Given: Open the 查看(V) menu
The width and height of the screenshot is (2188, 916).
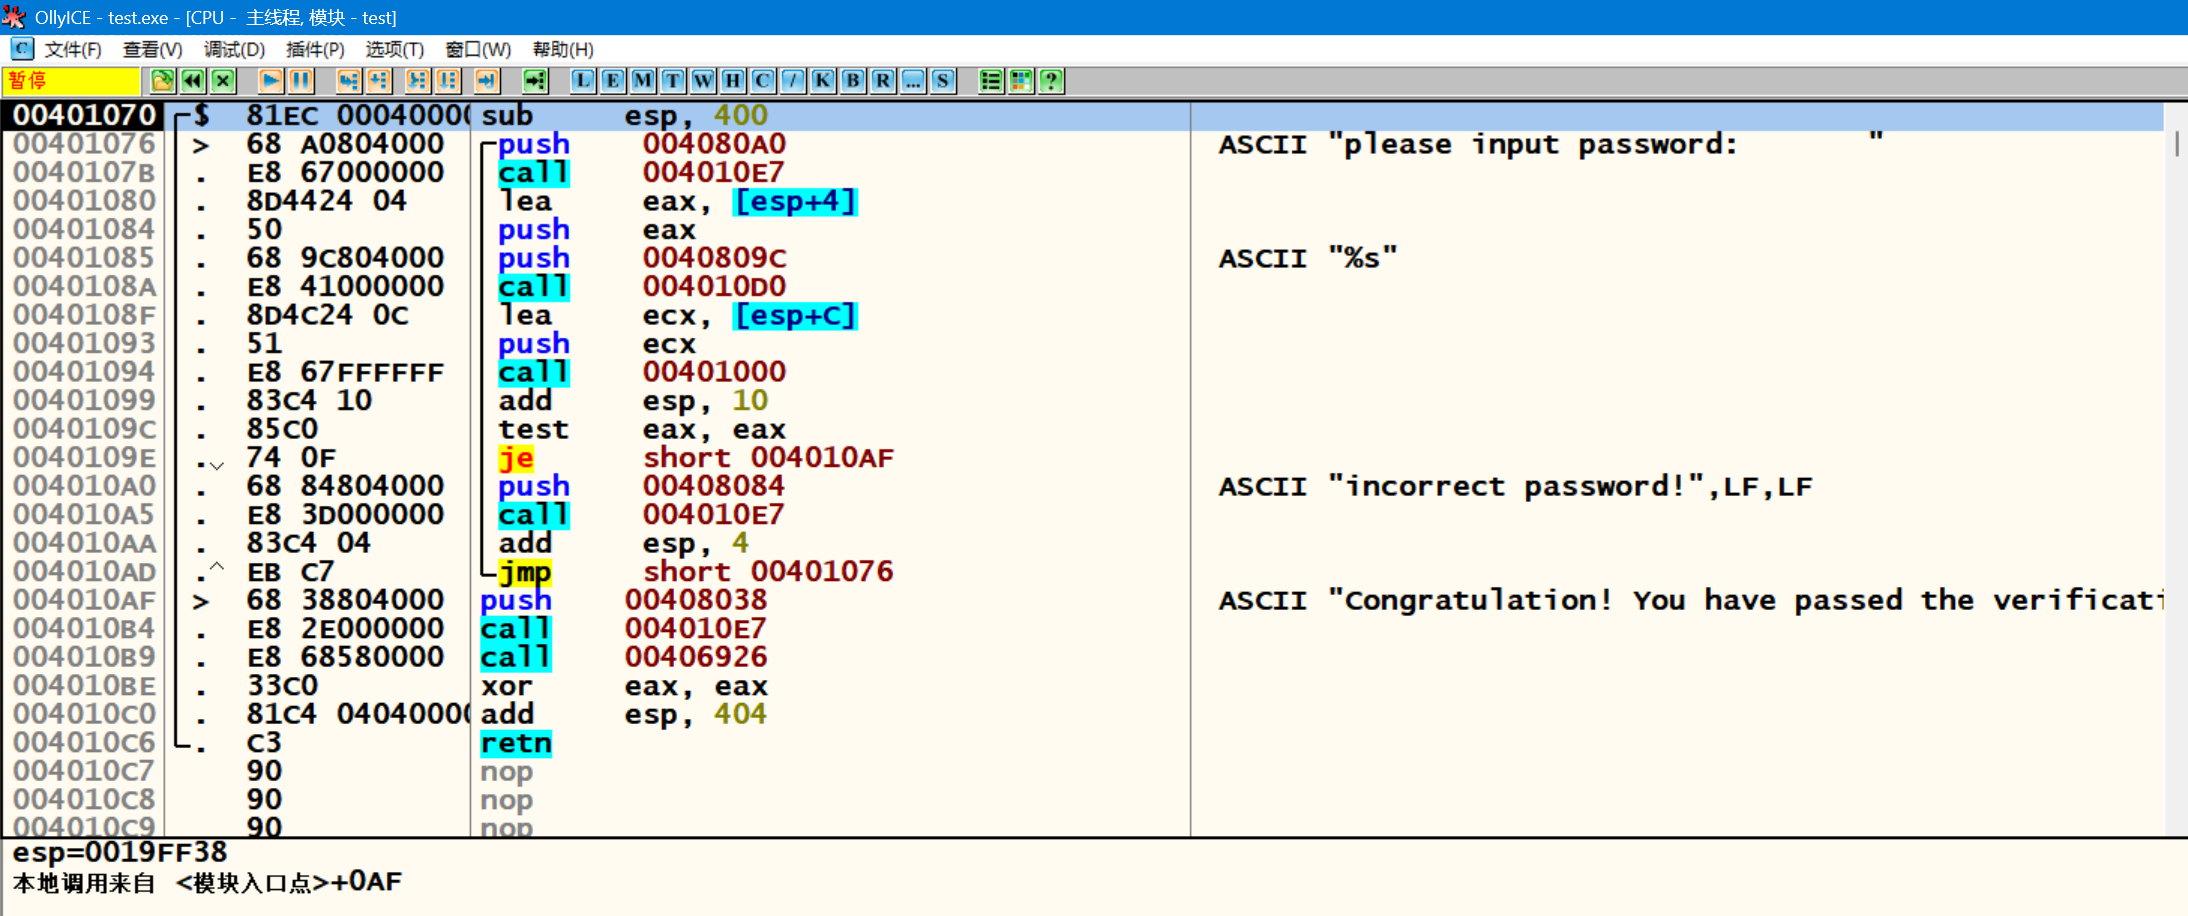Looking at the screenshot, I should pyautogui.click(x=152, y=50).
